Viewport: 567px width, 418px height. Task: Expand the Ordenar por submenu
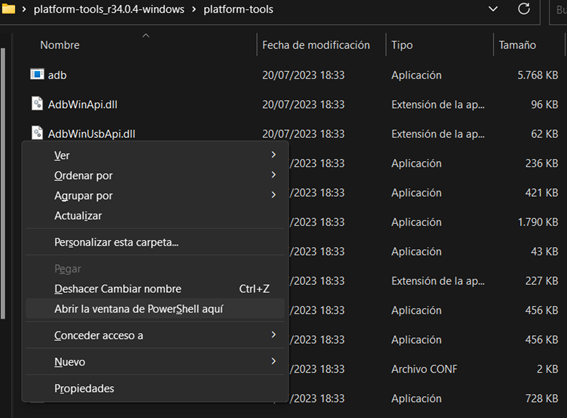(x=155, y=175)
